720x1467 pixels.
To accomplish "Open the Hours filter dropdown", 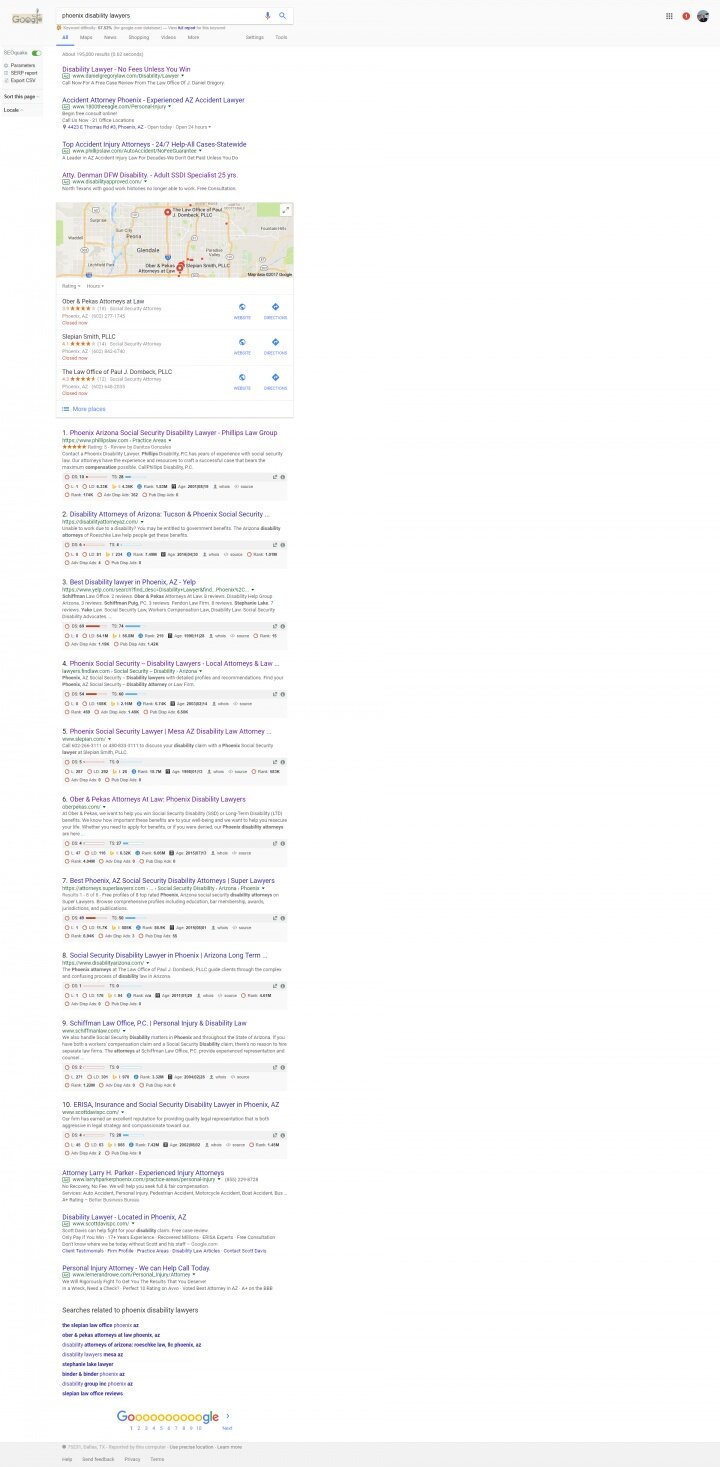I will point(95,286).
